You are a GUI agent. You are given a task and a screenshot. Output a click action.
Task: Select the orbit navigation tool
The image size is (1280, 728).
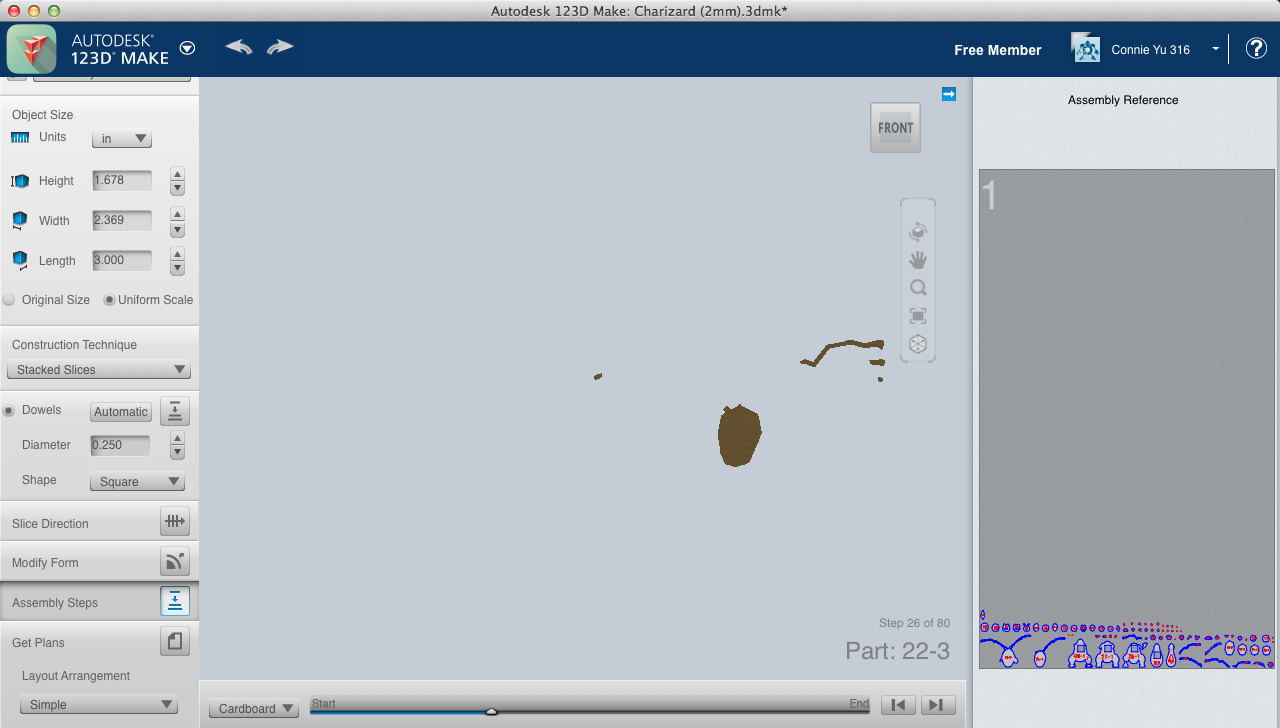[918, 232]
